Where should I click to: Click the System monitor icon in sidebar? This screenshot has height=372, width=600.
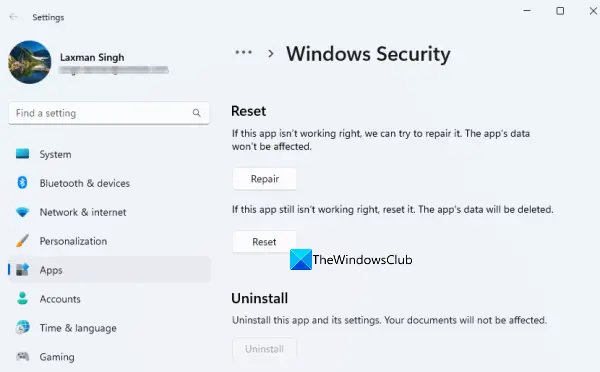(22, 154)
